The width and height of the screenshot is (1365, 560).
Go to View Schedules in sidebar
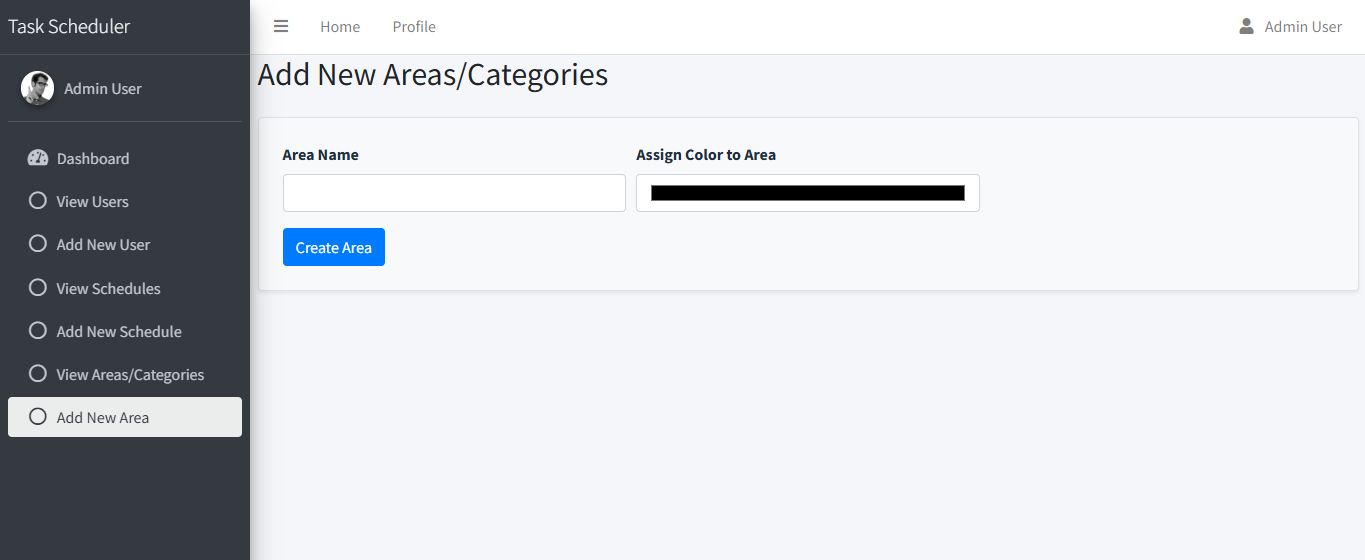coord(108,288)
